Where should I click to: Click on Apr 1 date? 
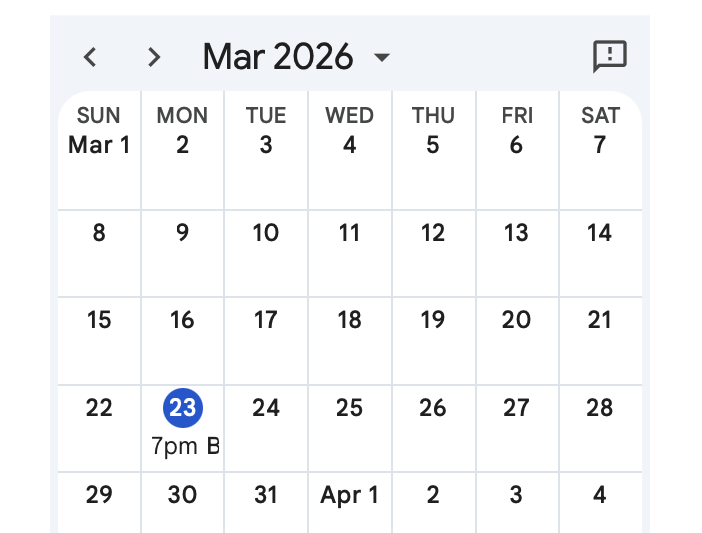click(349, 495)
